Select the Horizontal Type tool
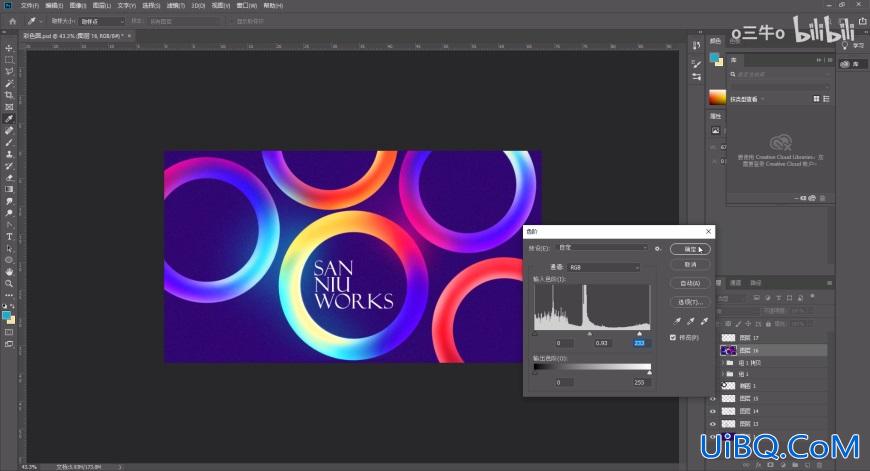Screen dimensions: 870x471 tap(9, 237)
